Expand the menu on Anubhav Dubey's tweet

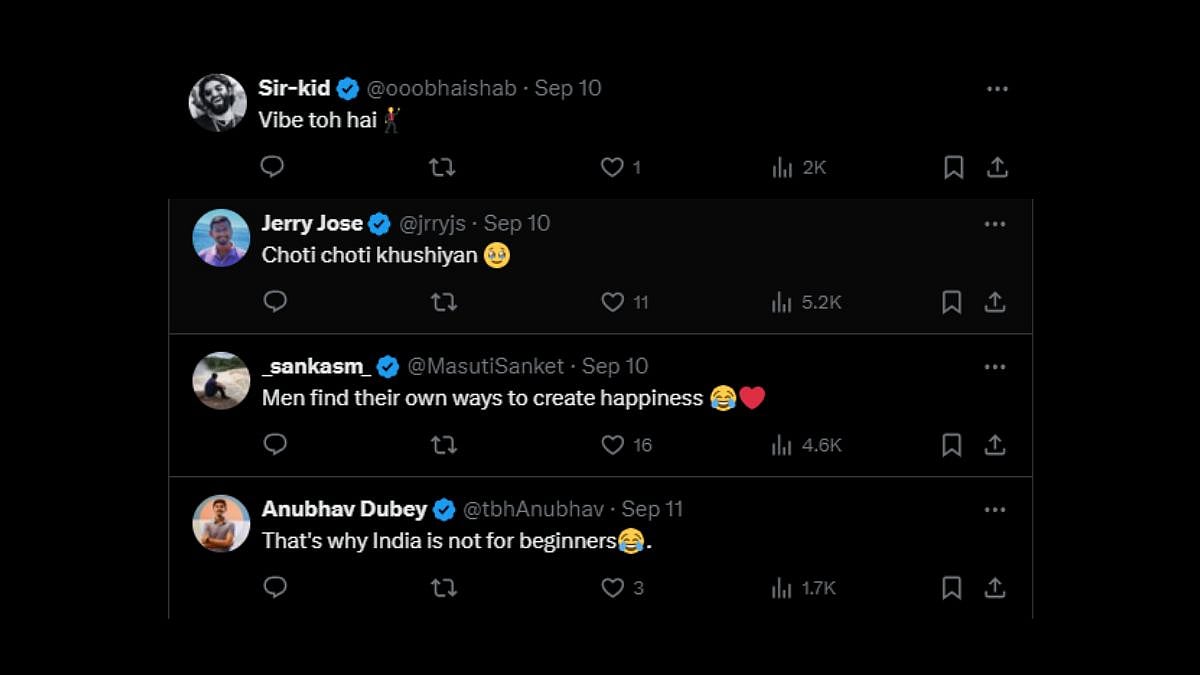click(995, 510)
